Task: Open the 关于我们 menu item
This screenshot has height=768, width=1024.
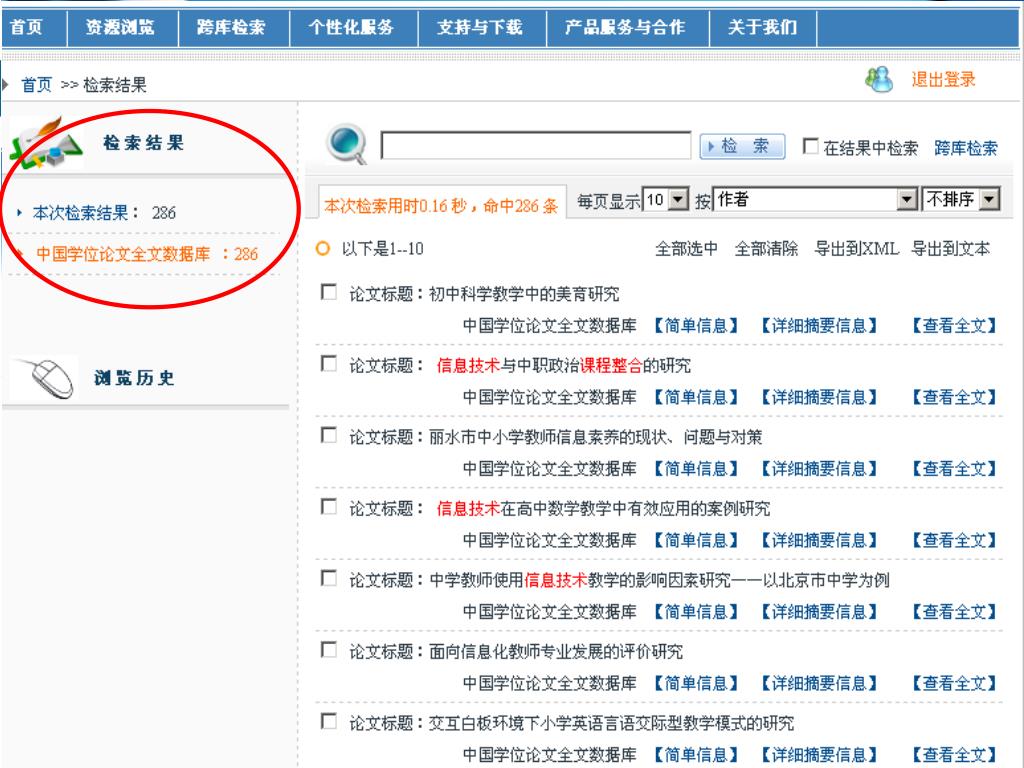Action: [762, 27]
